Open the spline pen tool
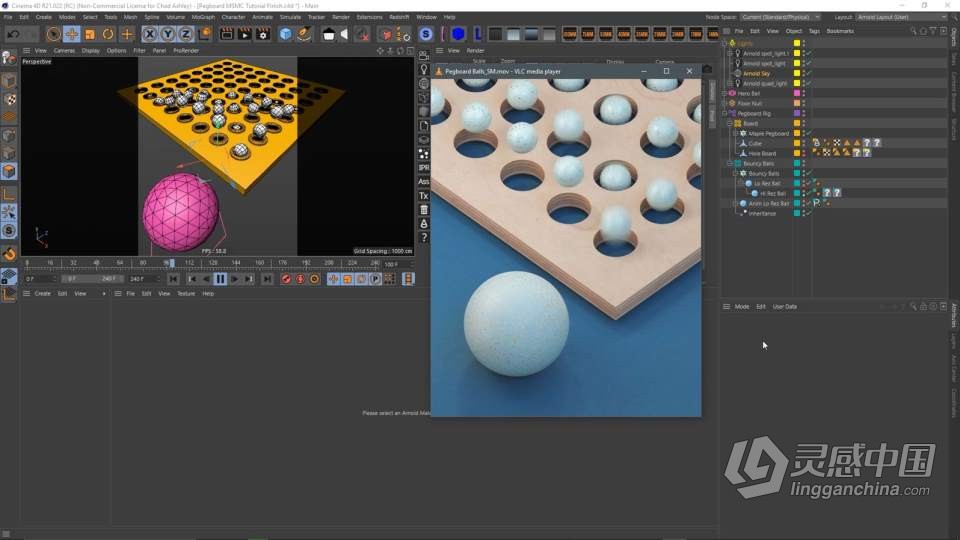Image resolution: width=960 pixels, height=540 pixels. tap(304, 34)
